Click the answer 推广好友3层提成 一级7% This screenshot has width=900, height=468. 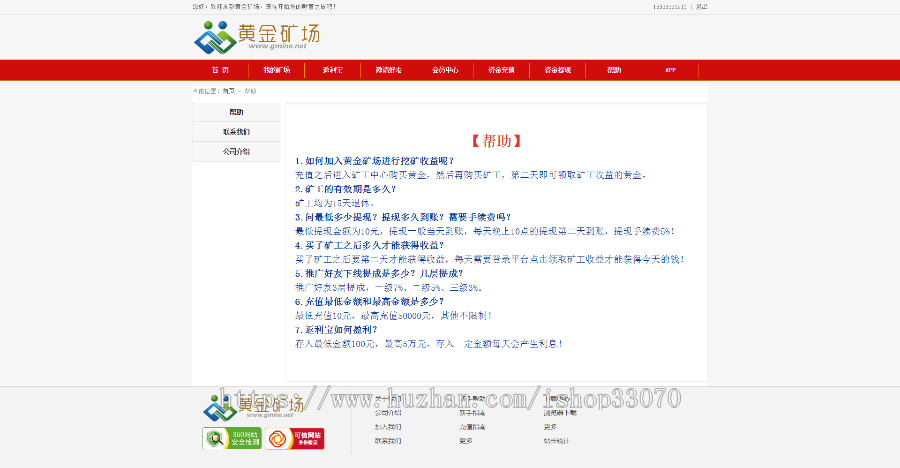[x=389, y=288]
